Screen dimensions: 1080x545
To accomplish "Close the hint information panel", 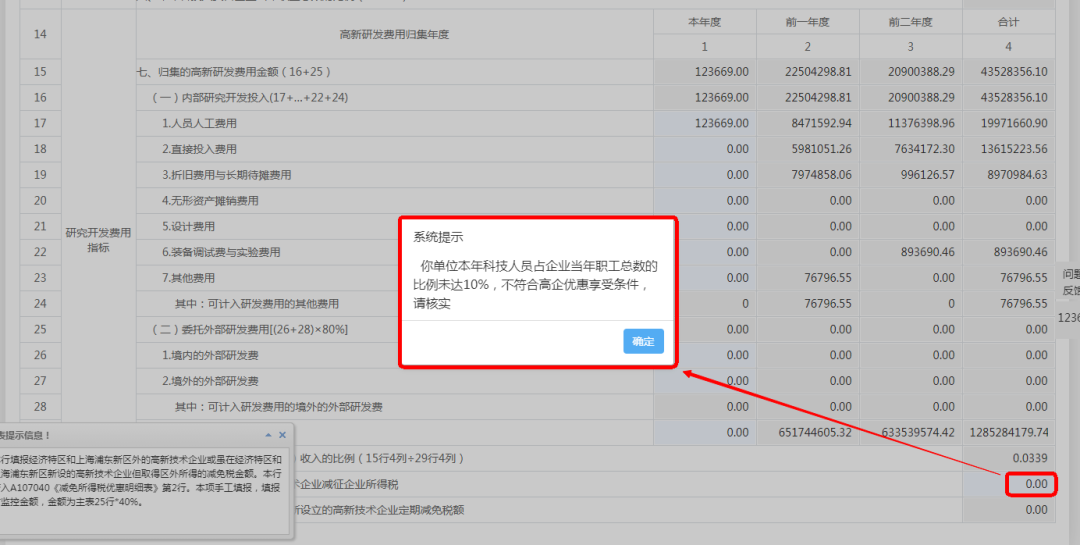I will (x=282, y=436).
